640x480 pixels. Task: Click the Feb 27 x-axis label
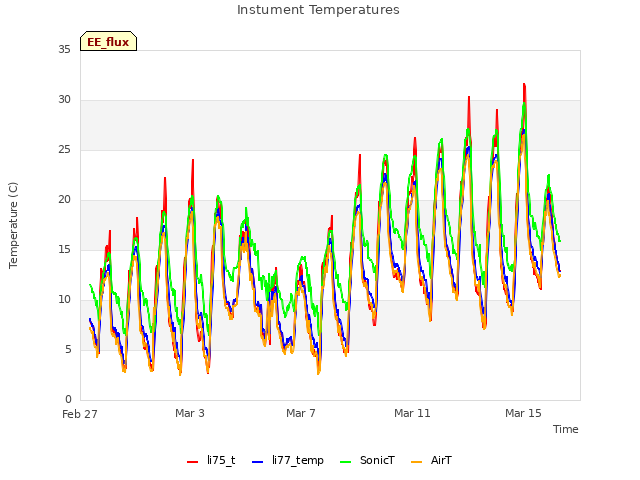(x=80, y=414)
